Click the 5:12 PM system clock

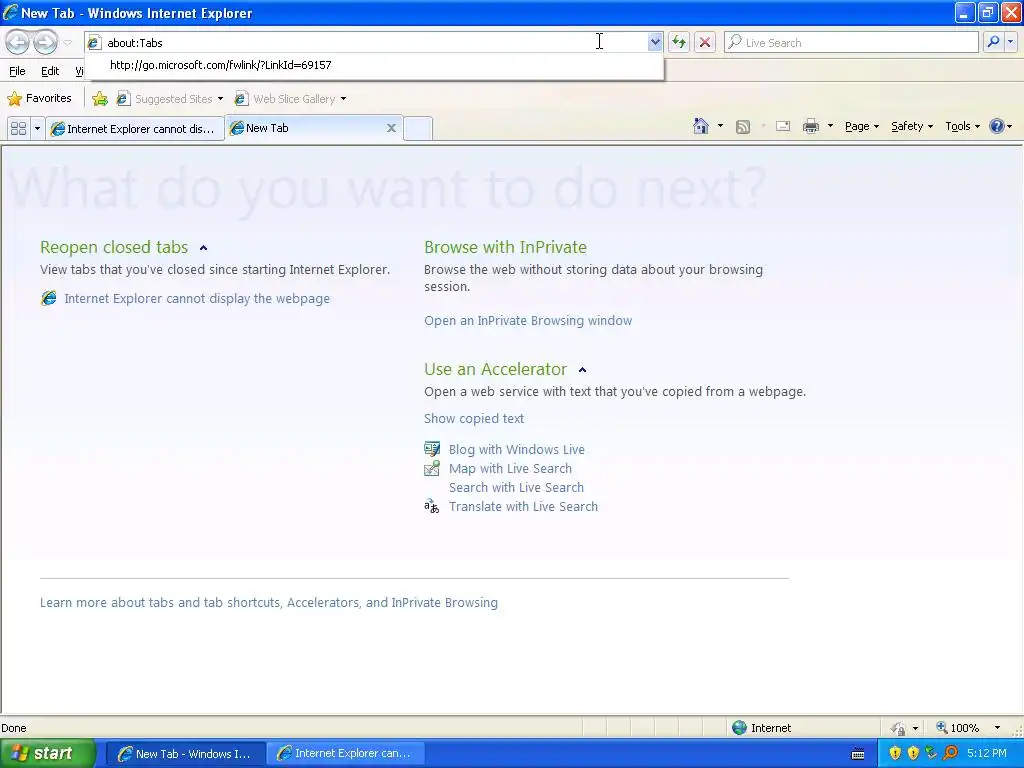(987, 754)
